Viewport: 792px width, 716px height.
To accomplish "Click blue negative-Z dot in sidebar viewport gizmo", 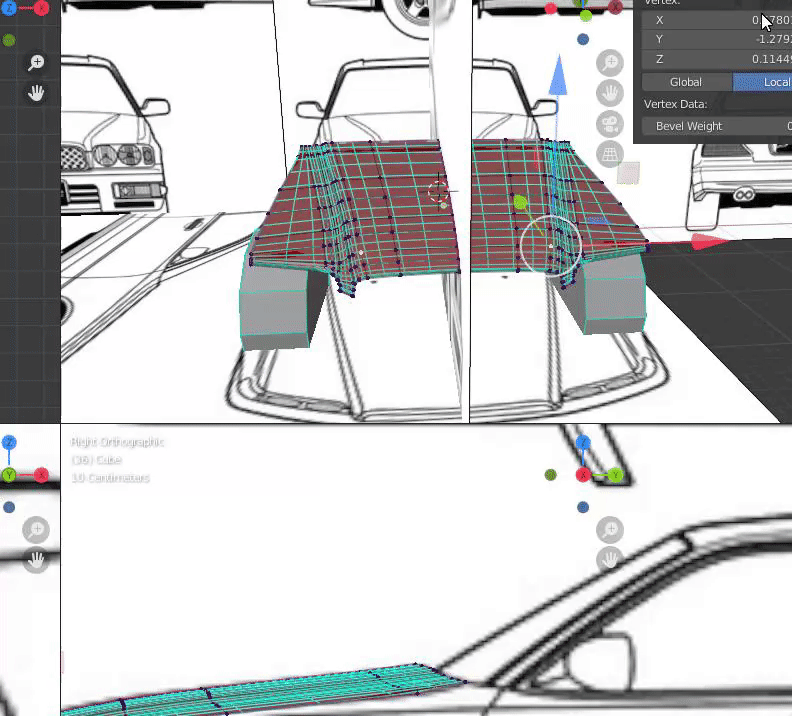I will pyautogui.click(x=583, y=39).
